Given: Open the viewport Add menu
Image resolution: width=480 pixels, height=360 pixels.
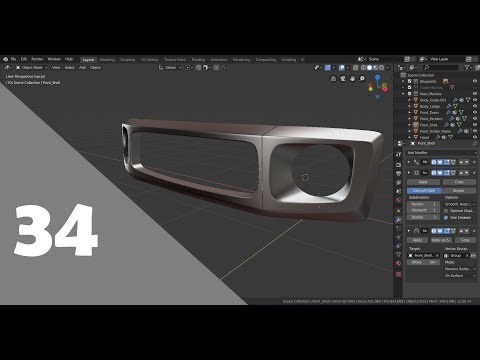Looking at the screenshot, I should 82,68.
